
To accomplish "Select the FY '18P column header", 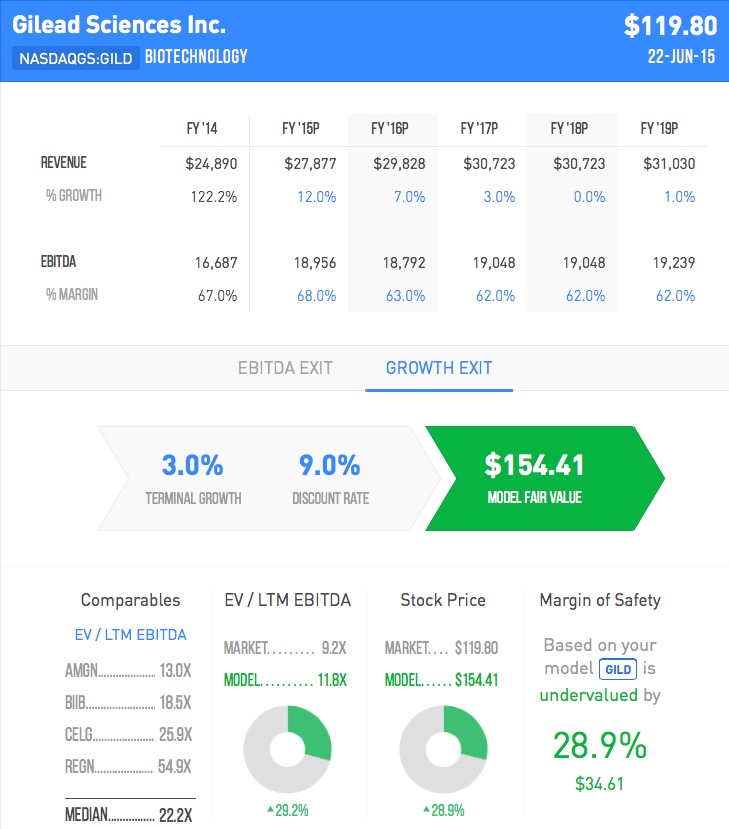I will click(x=569, y=128).
